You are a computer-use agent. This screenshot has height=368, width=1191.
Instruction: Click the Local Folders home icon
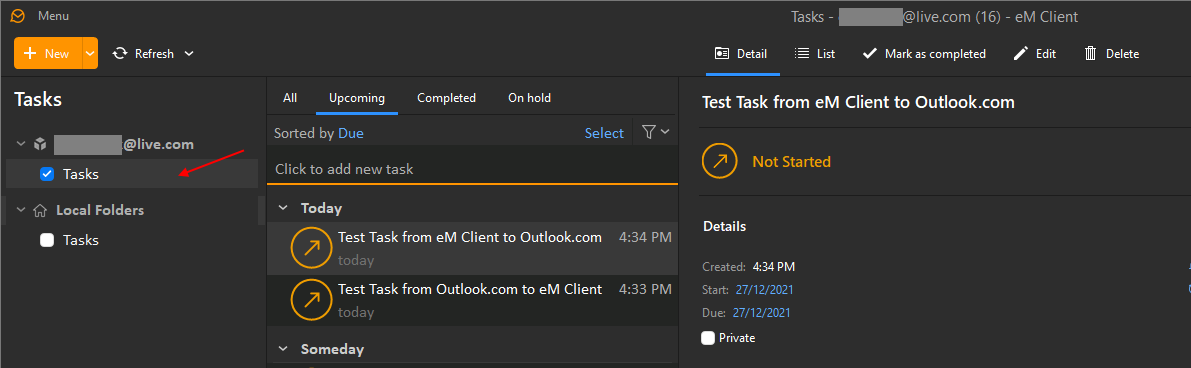coord(41,210)
